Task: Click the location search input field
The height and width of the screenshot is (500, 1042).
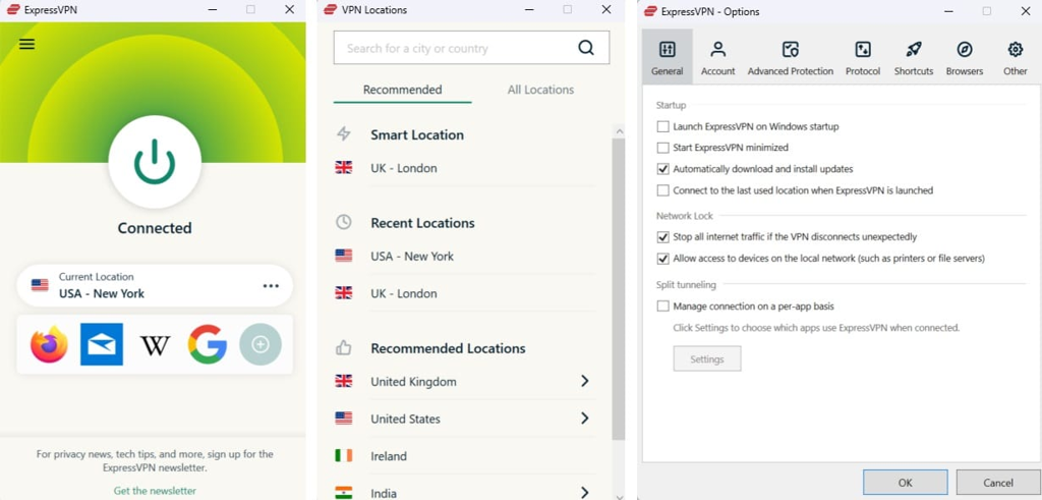Action: coord(455,48)
